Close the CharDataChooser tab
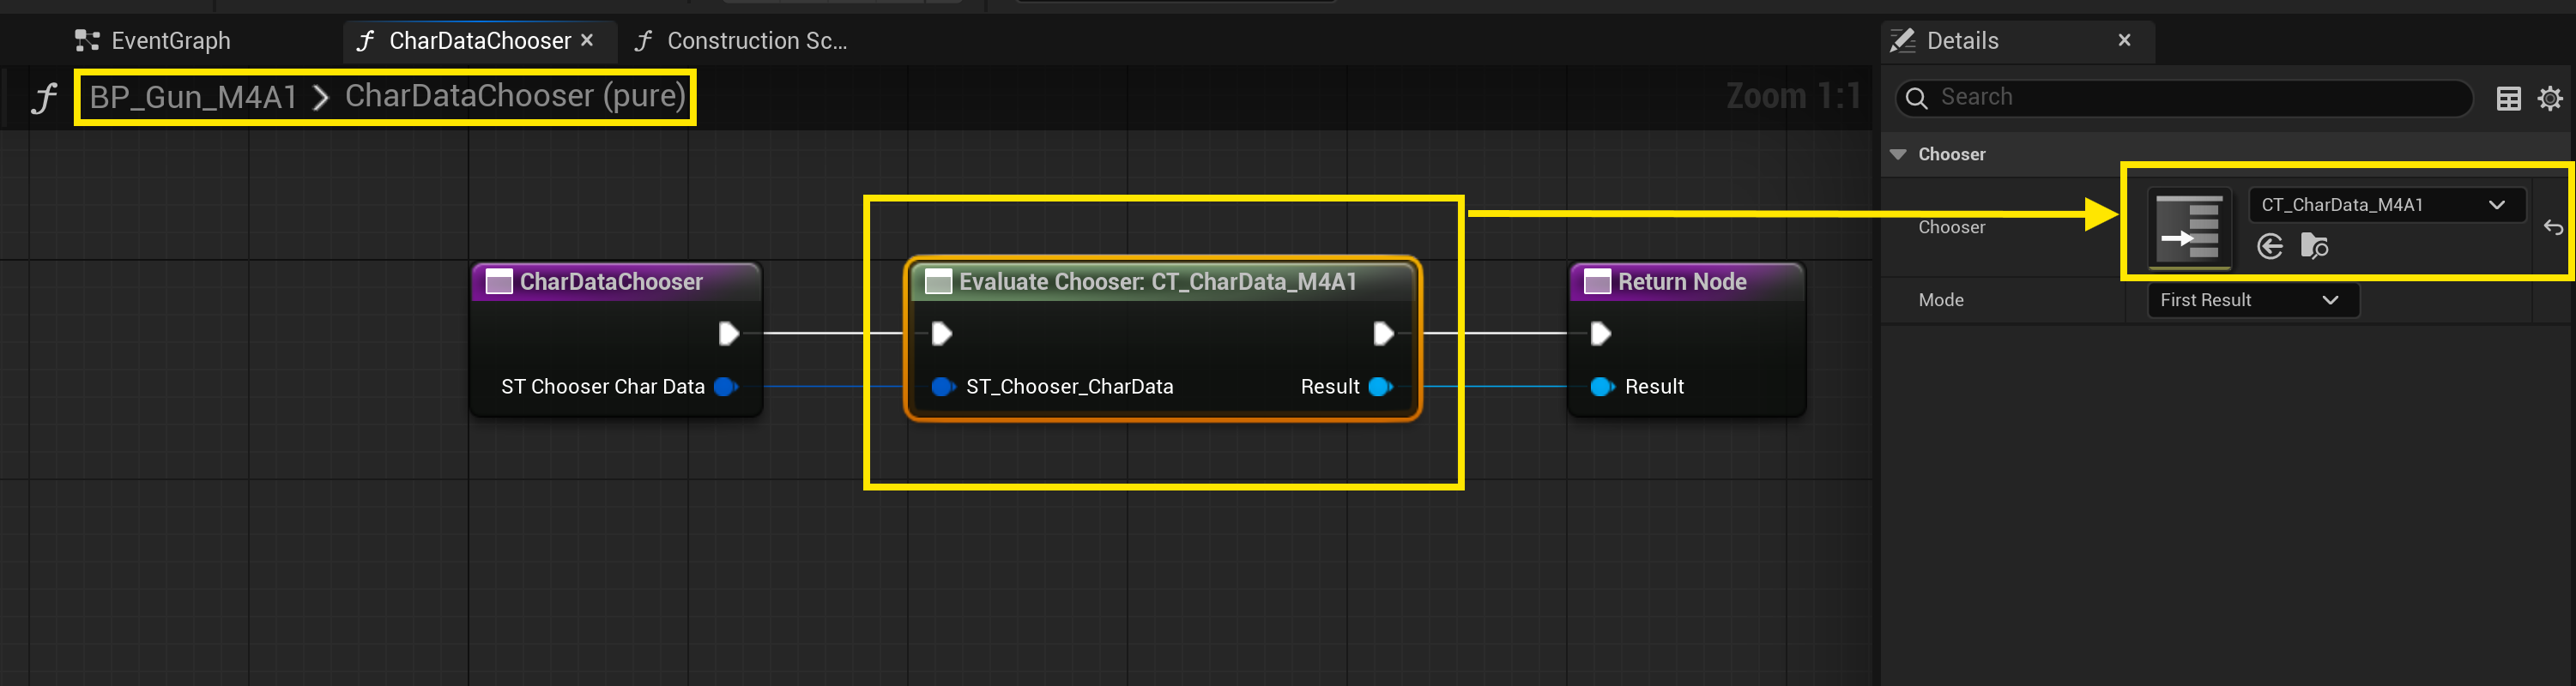 [587, 40]
